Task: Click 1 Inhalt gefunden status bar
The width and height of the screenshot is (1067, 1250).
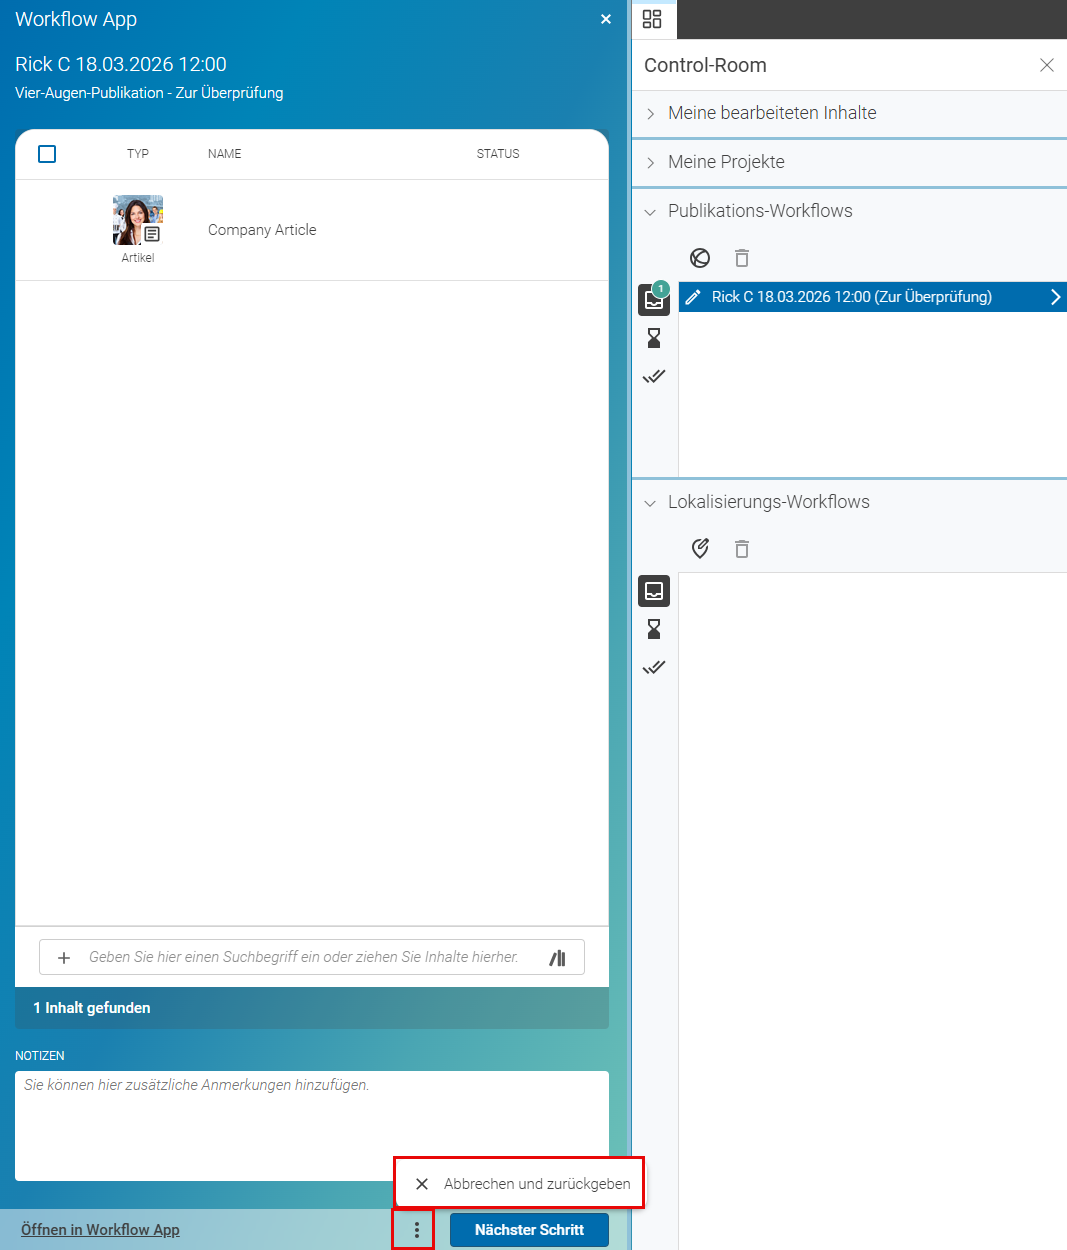Action: pos(312,1008)
